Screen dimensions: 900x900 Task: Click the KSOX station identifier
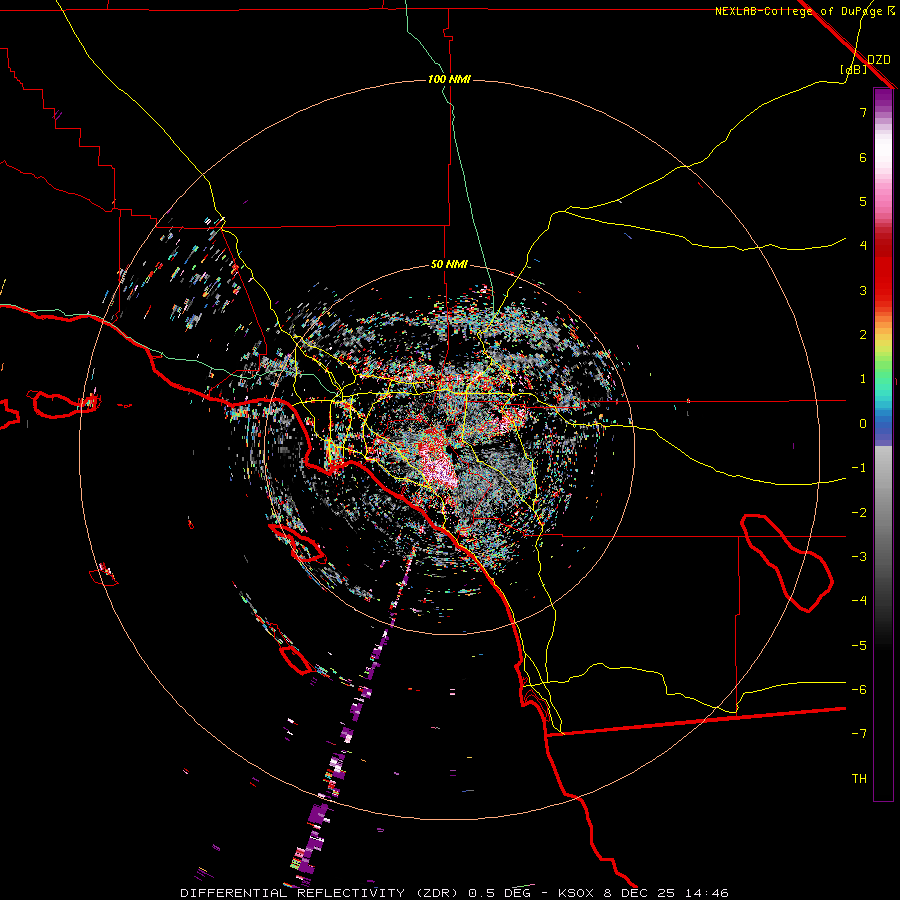point(577,893)
